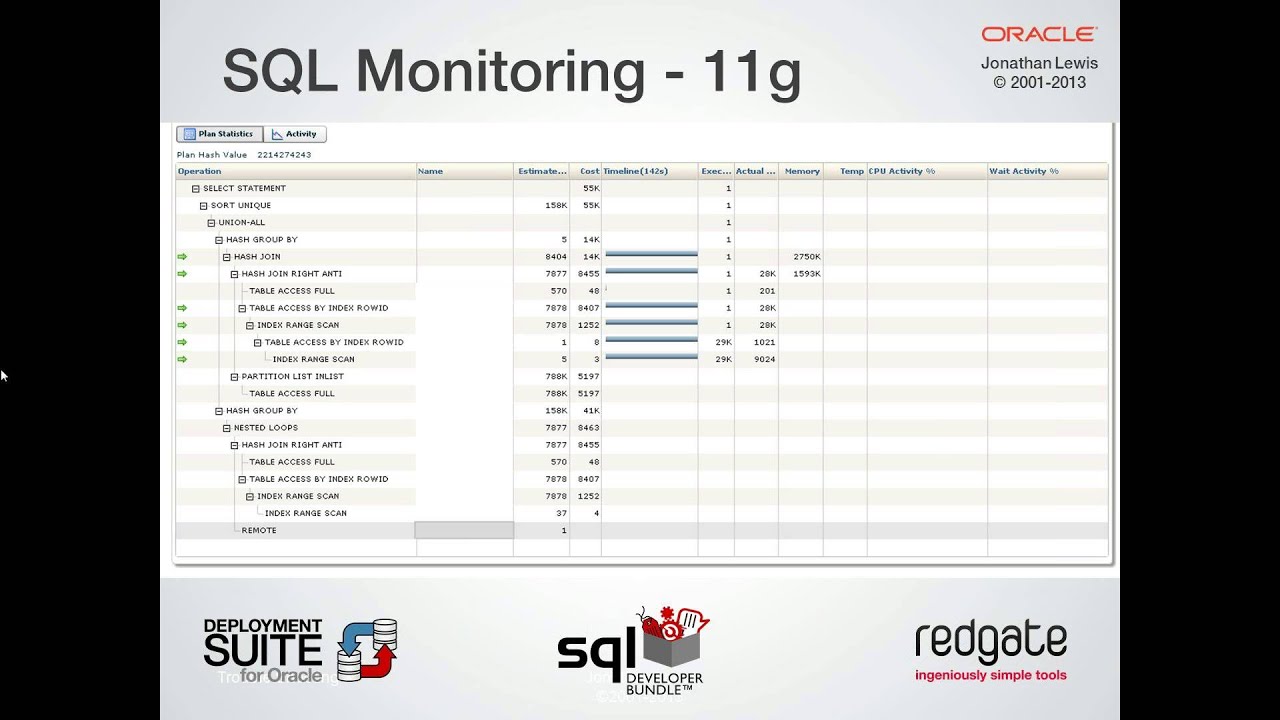
Task: Select the UNION-ALL row
Action: [x=641, y=223]
